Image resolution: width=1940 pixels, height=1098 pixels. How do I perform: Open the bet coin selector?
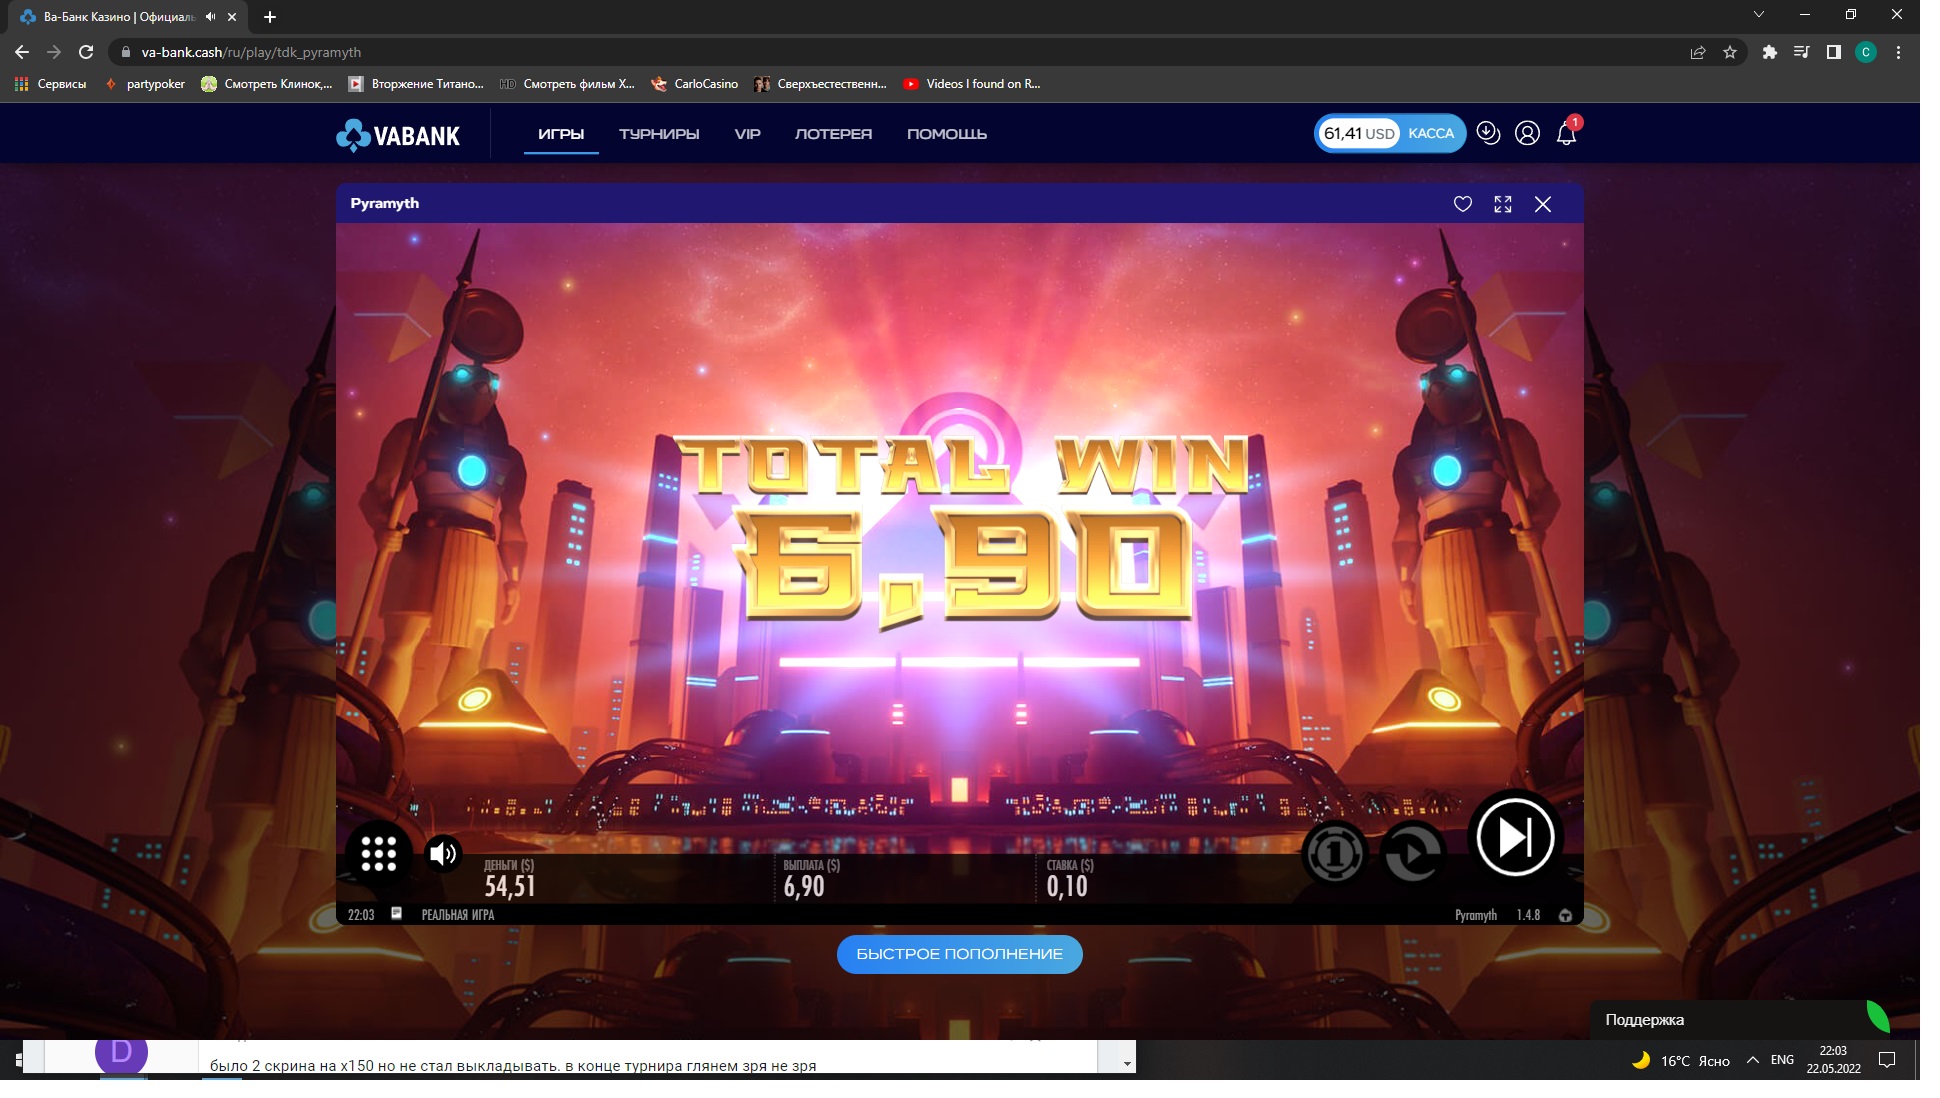pyautogui.click(x=1334, y=853)
